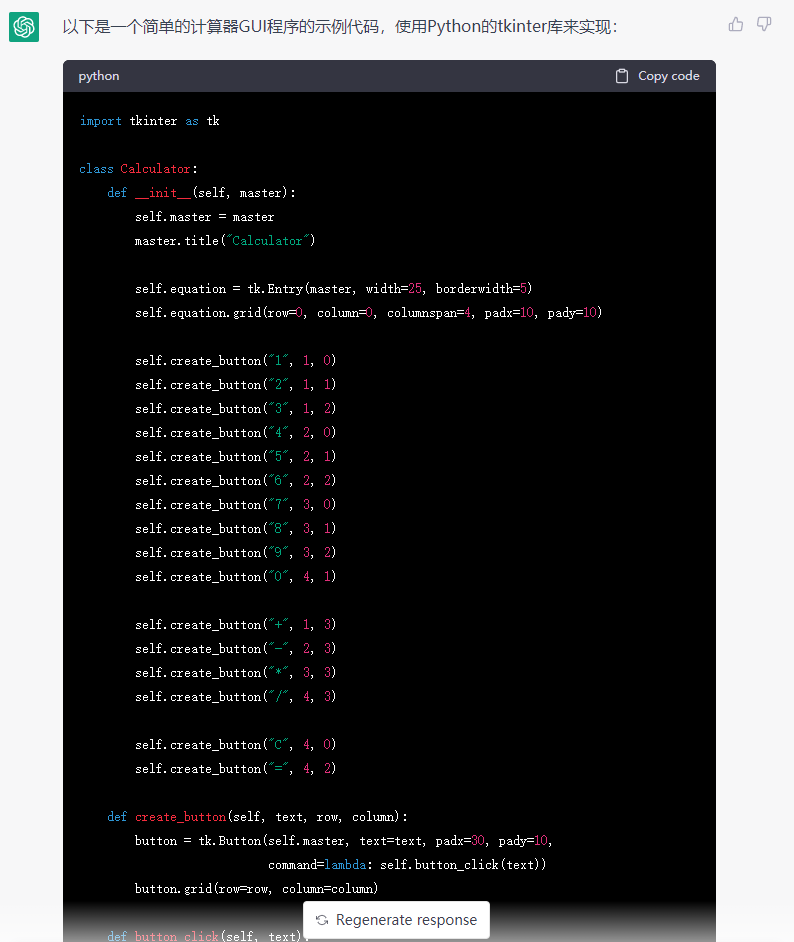Click the create_button("-", 2, 3) line
This screenshot has height=942, width=794.
point(235,649)
